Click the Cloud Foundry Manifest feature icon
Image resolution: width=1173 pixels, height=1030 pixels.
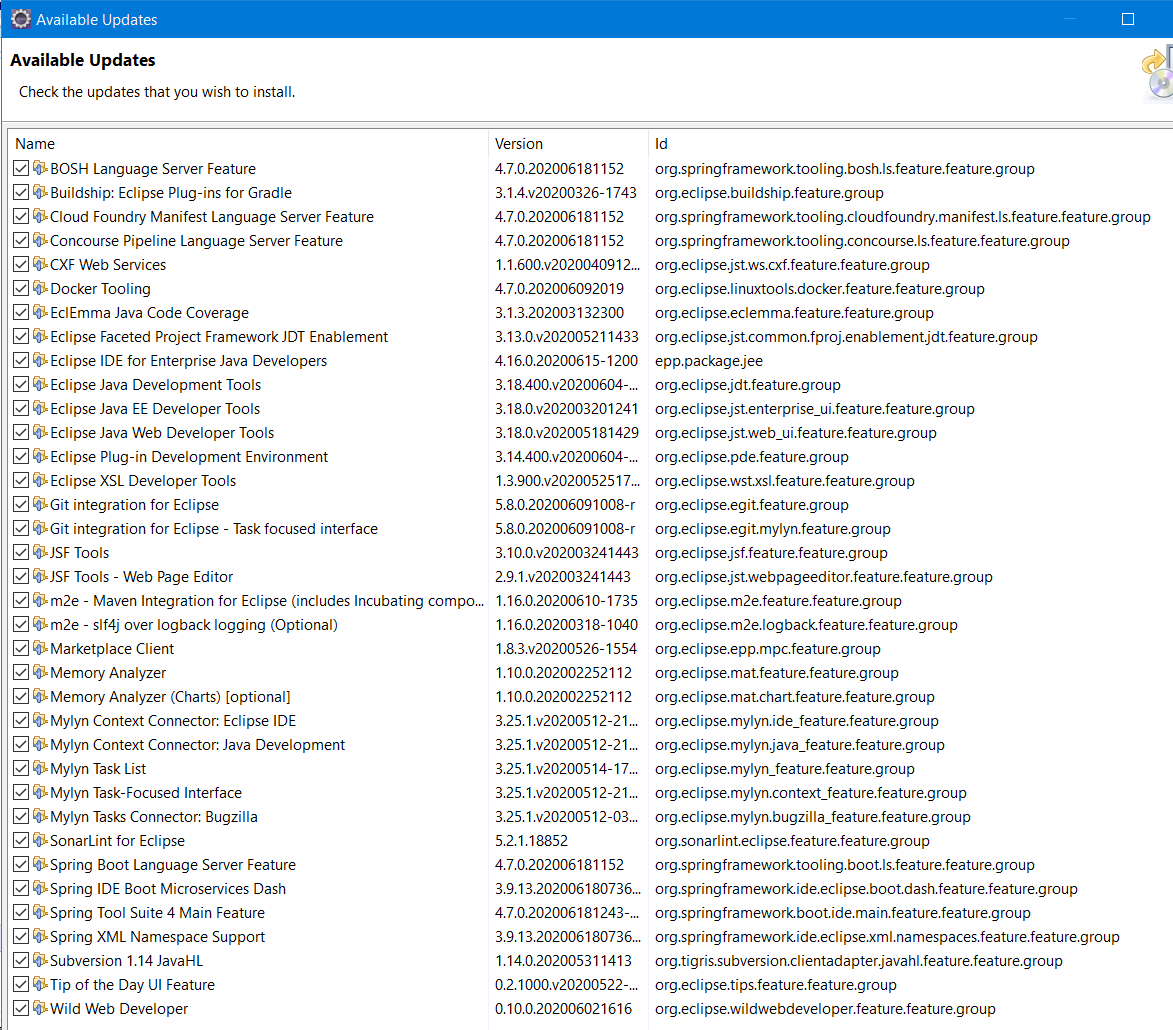tap(40, 216)
